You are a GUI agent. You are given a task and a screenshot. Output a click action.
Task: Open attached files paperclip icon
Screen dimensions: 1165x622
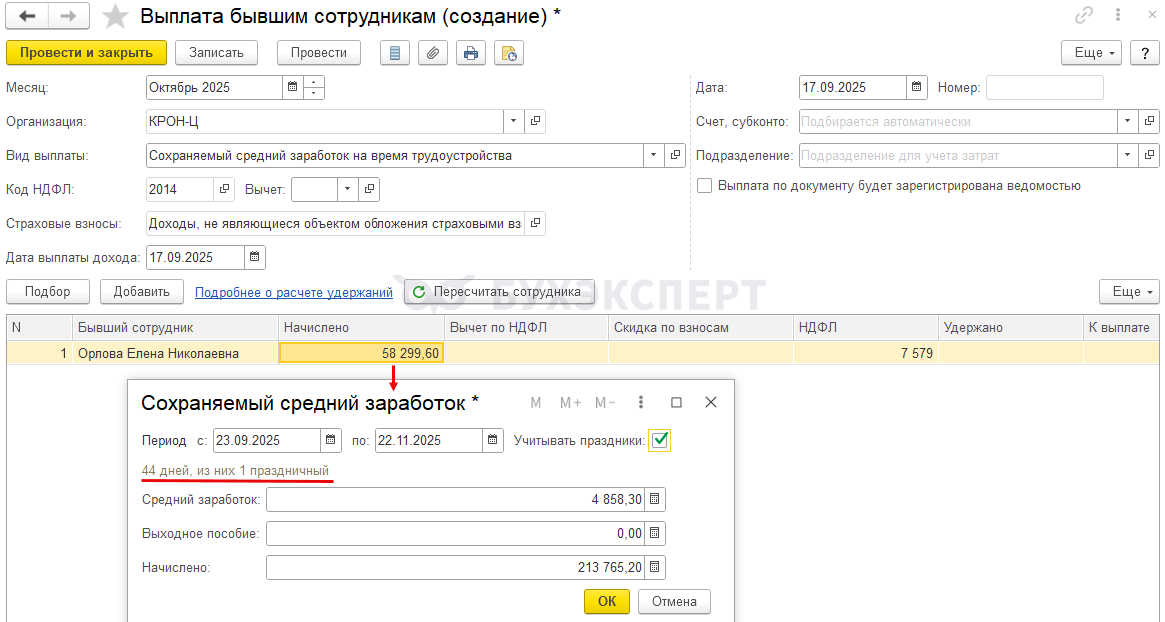(x=432, y=53)
